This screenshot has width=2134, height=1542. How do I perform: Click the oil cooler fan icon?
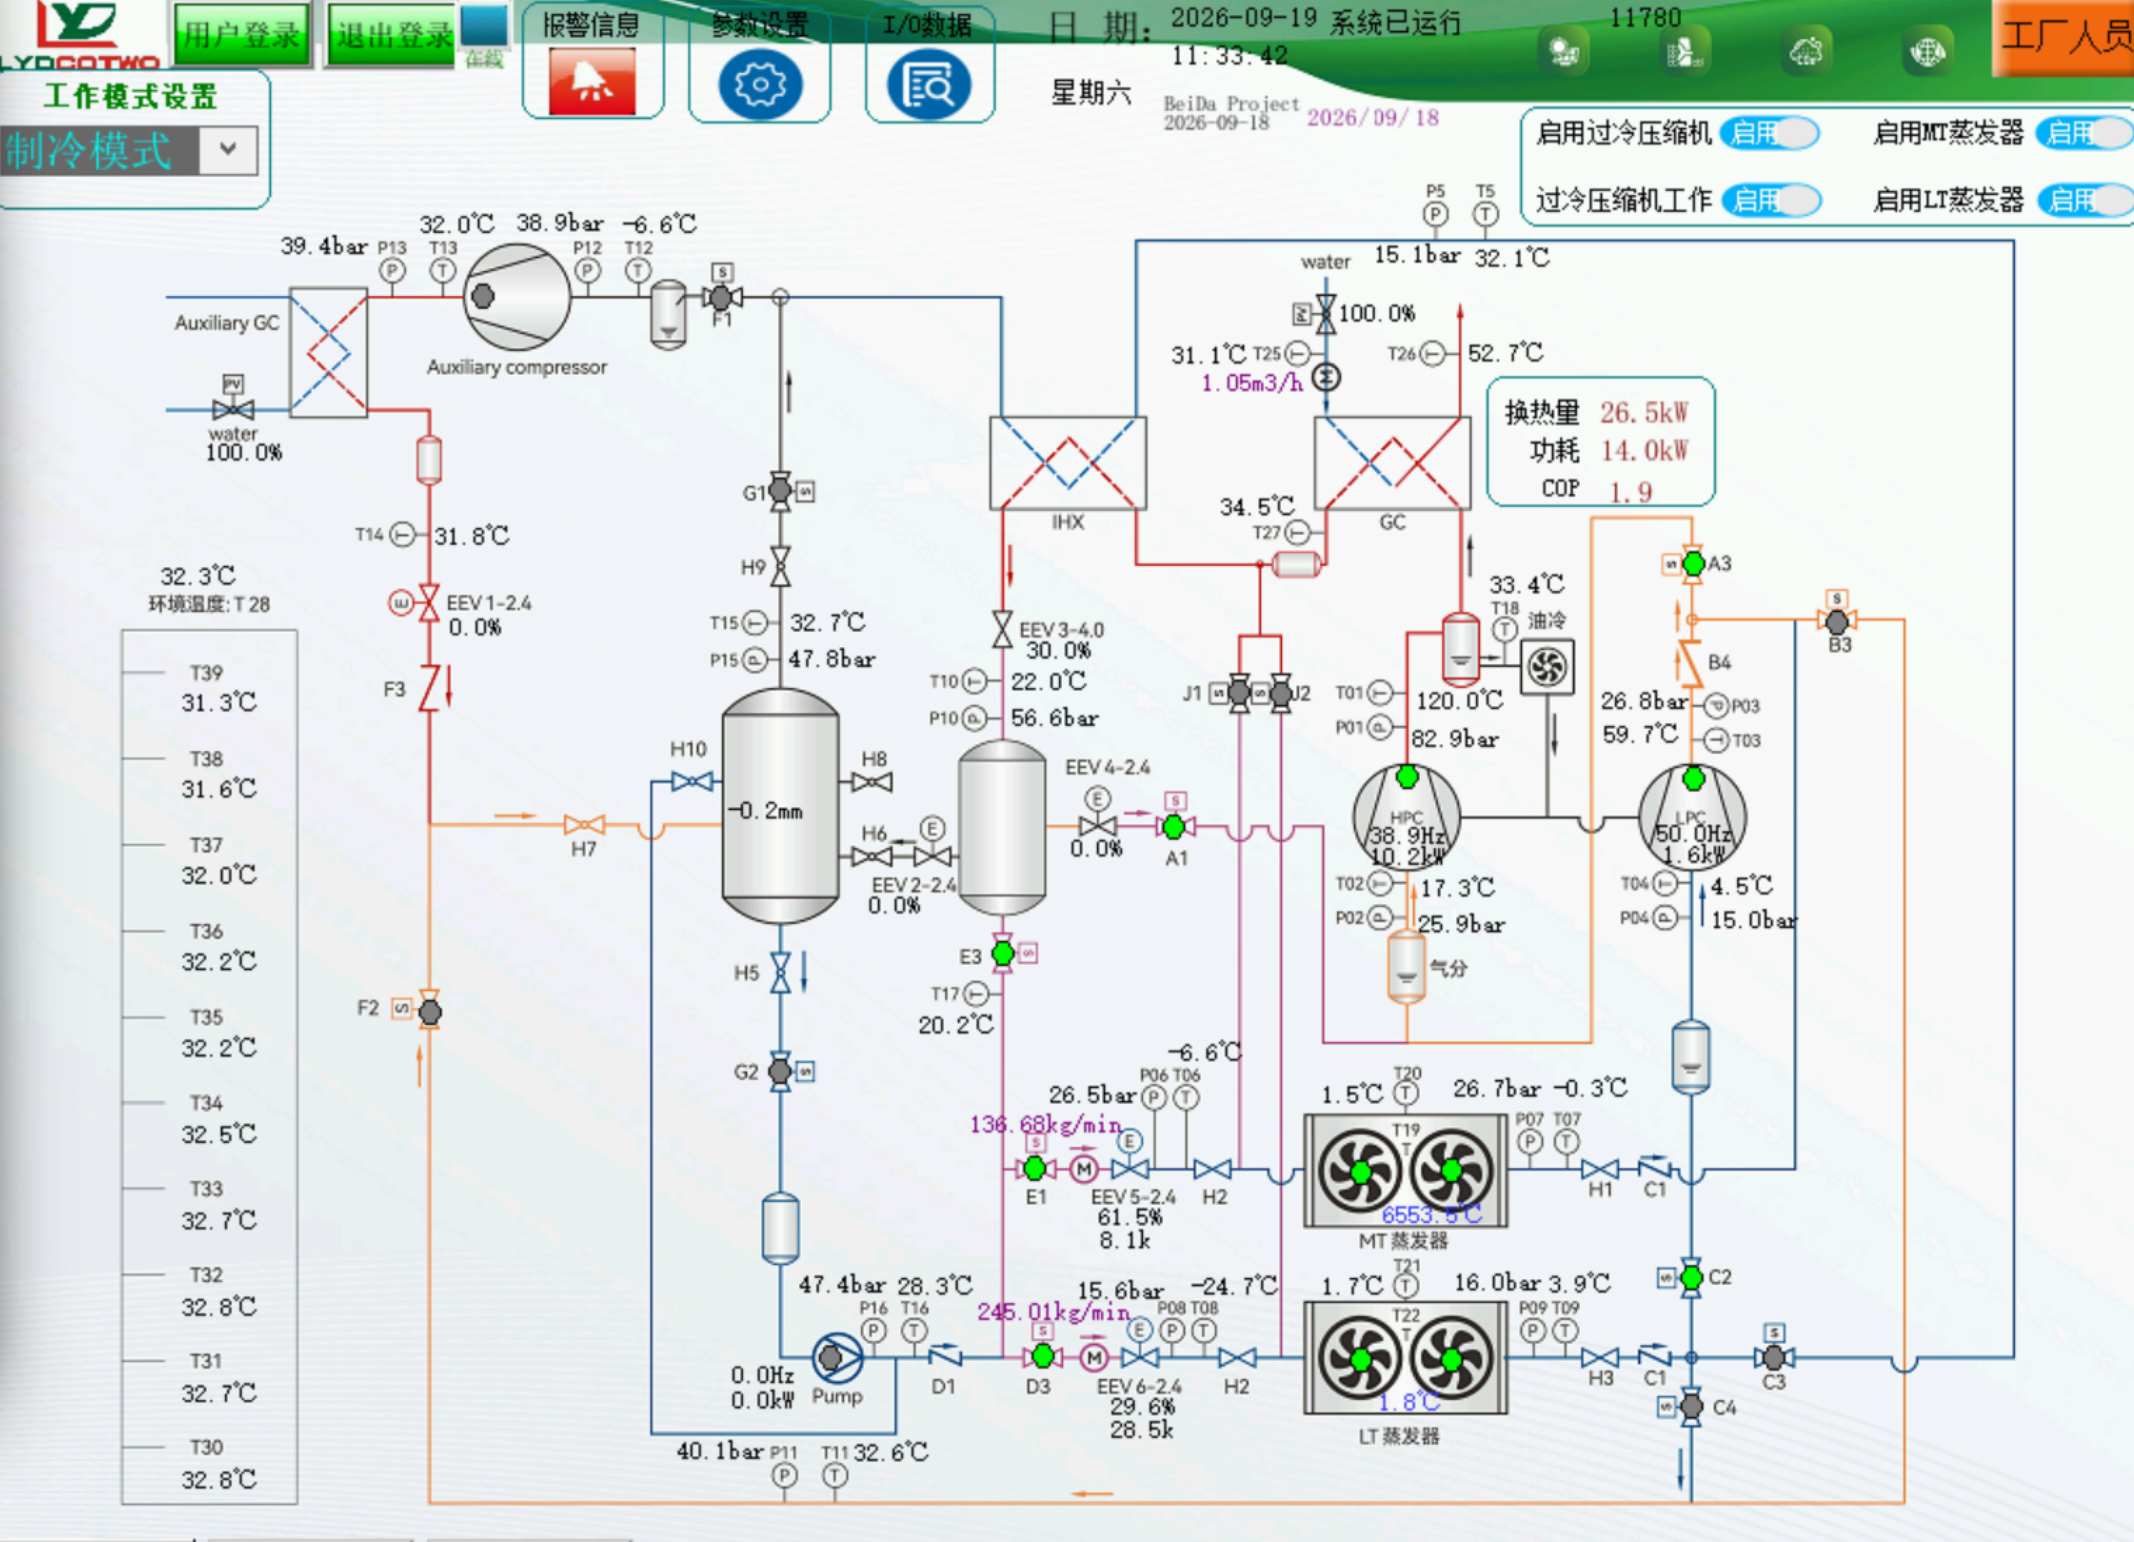(1547, 667)
